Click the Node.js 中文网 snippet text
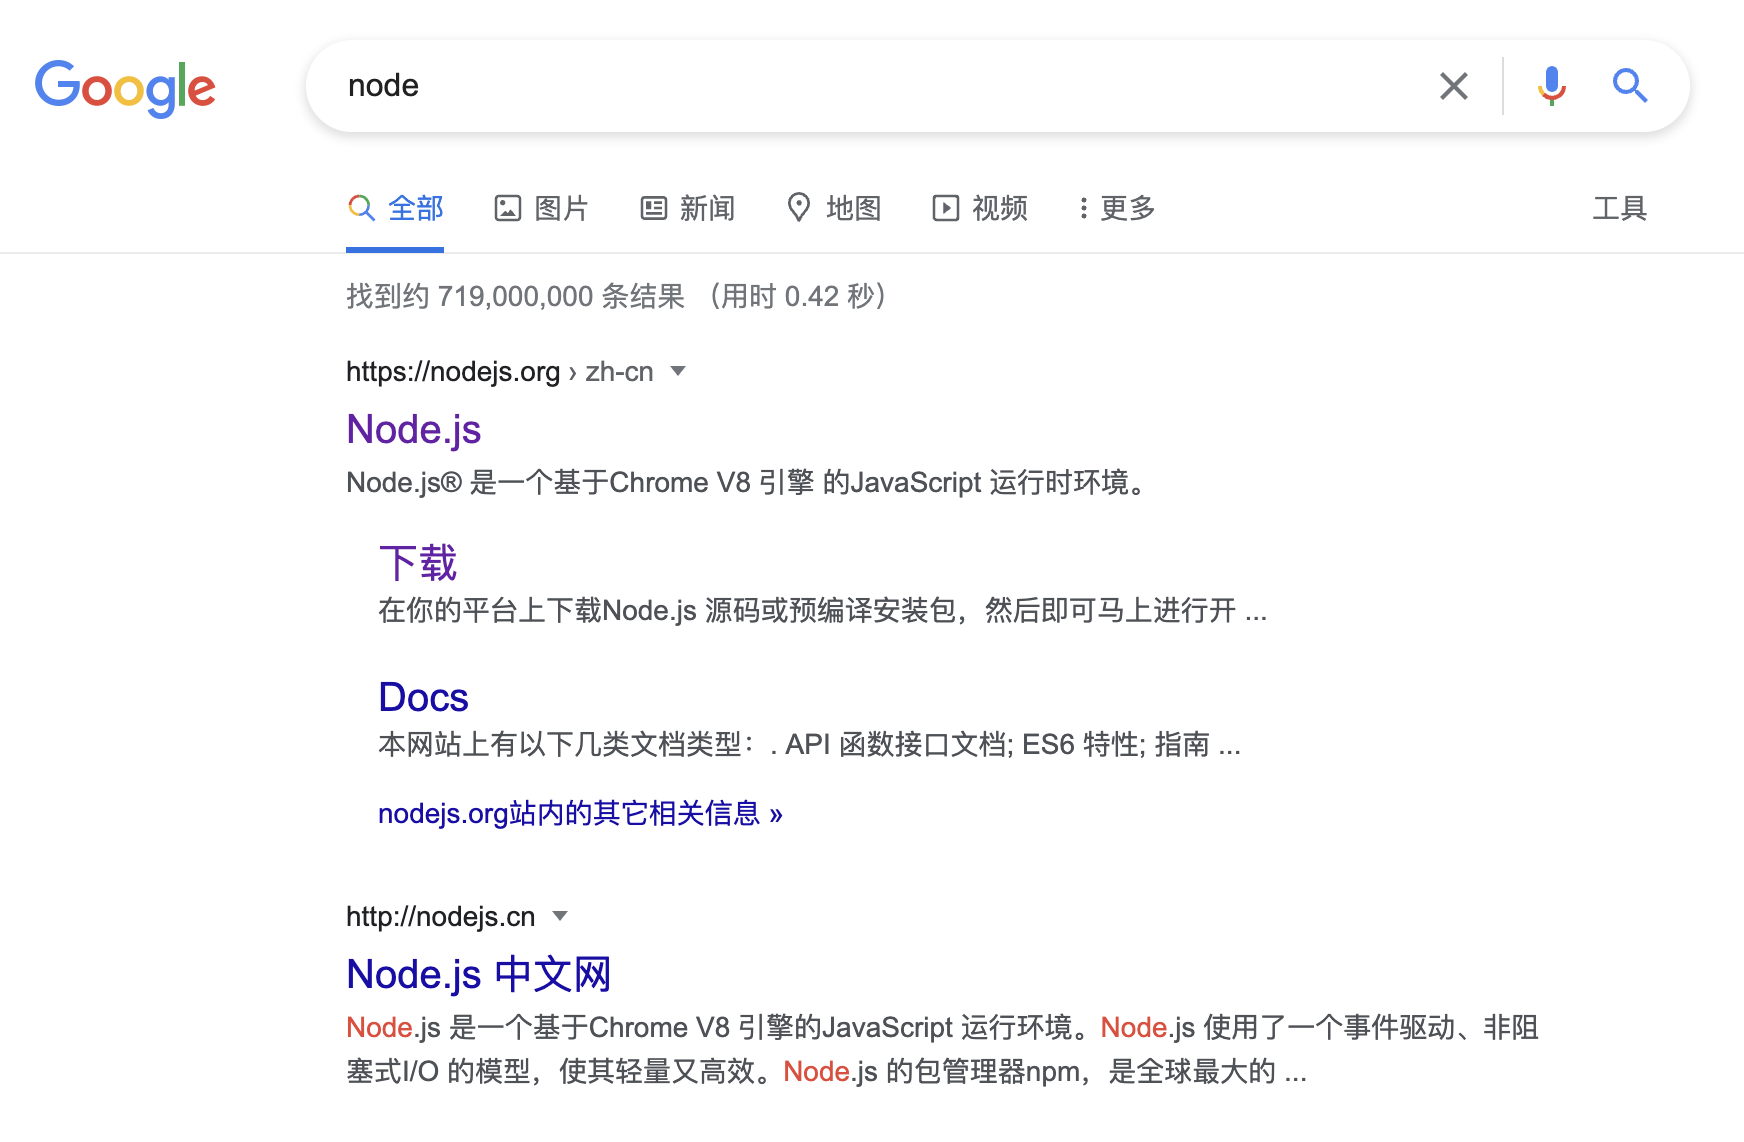1744x1142 pixels. click(942, 1049)
